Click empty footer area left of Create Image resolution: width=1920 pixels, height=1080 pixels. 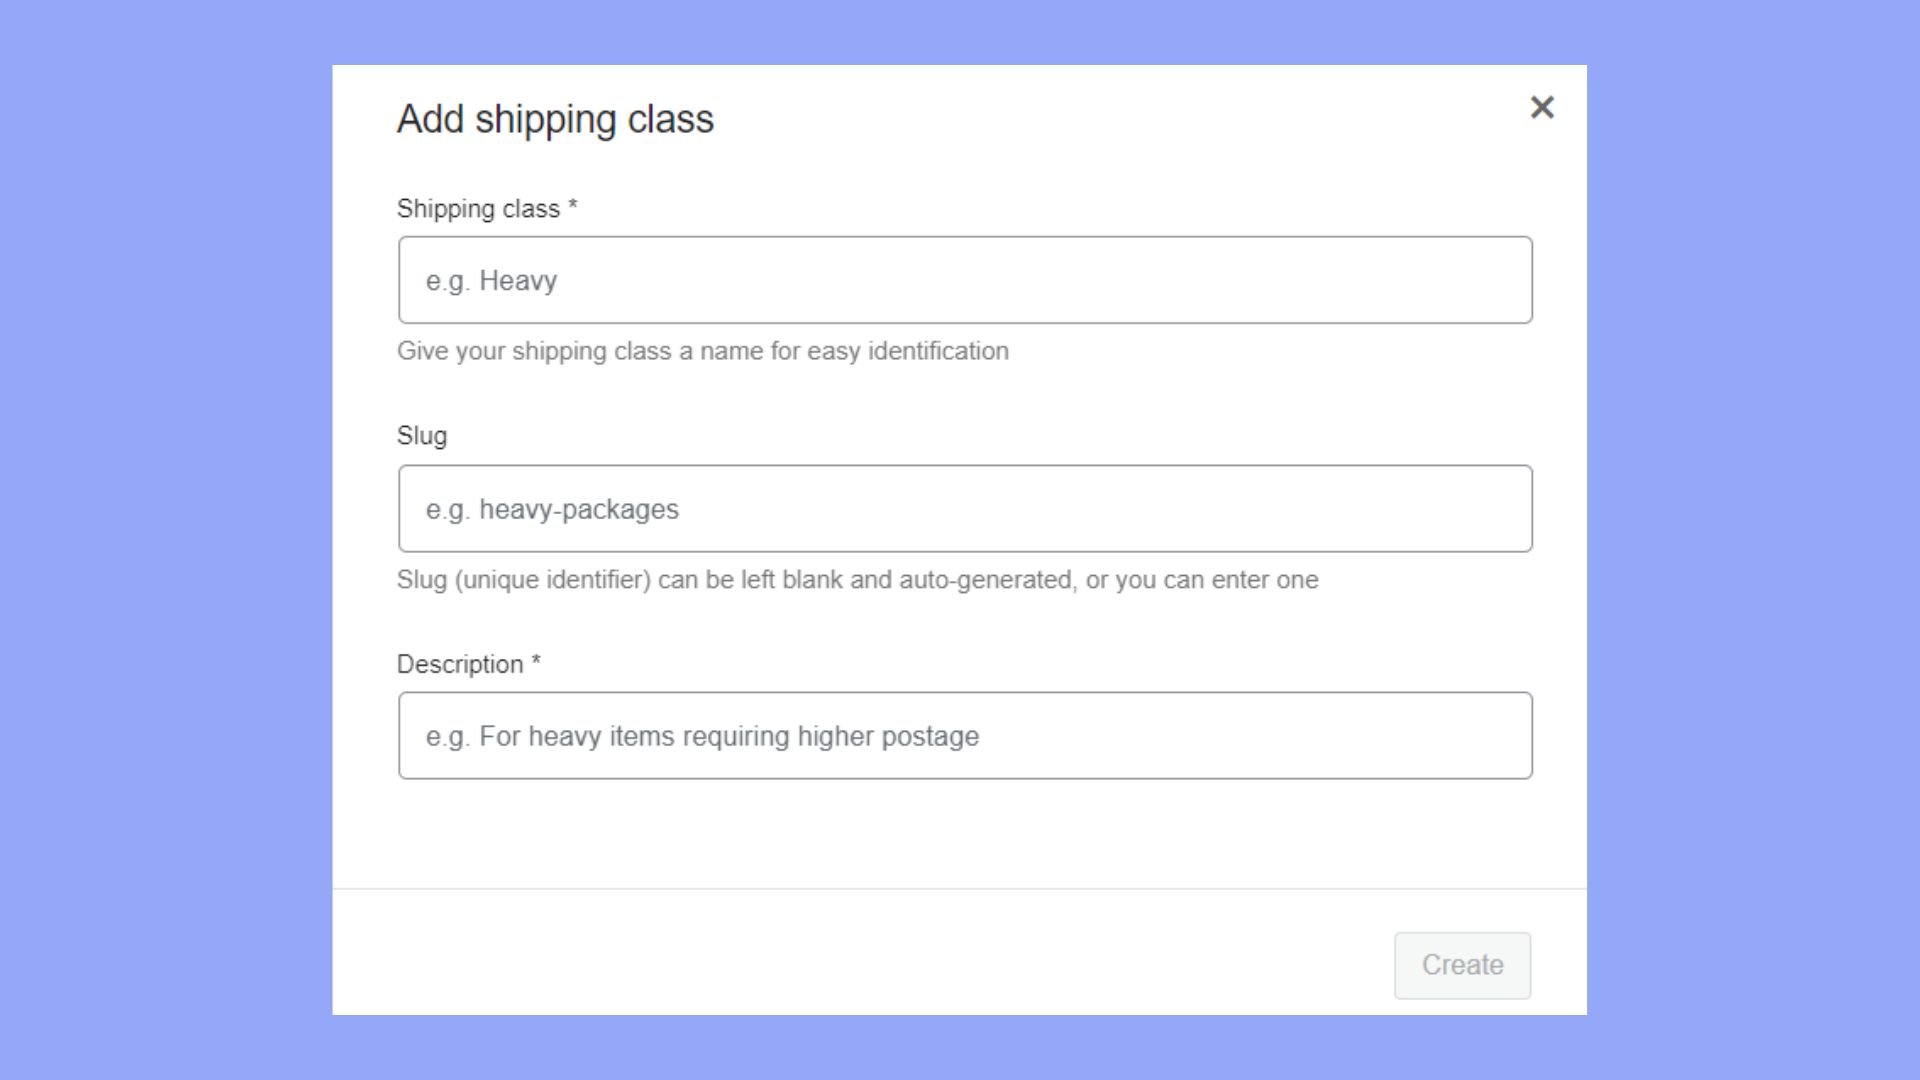860,960
